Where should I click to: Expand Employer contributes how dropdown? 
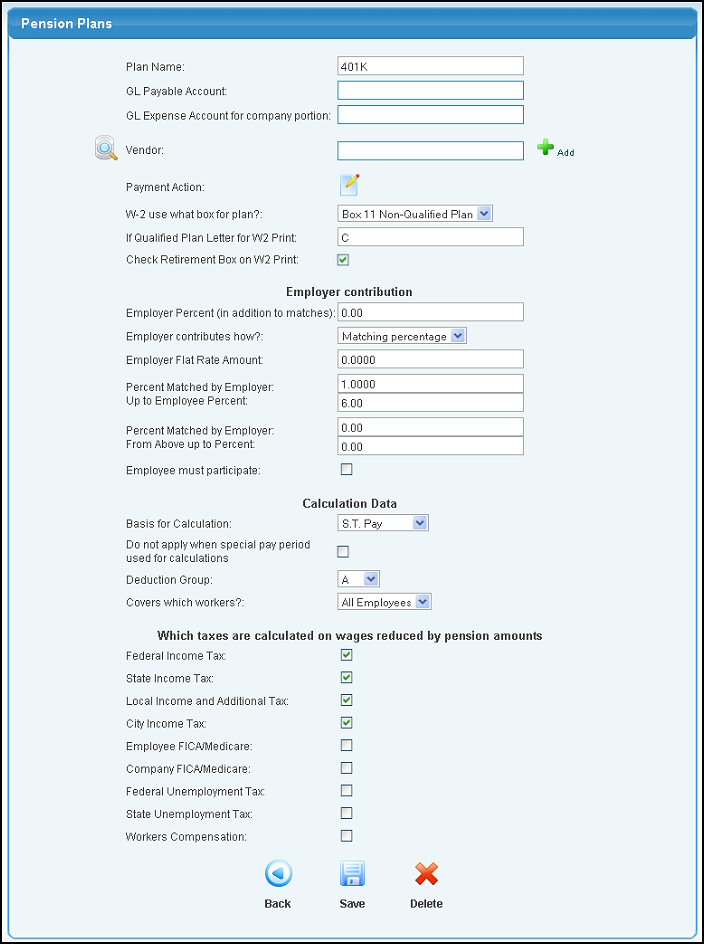coord(402,337)
